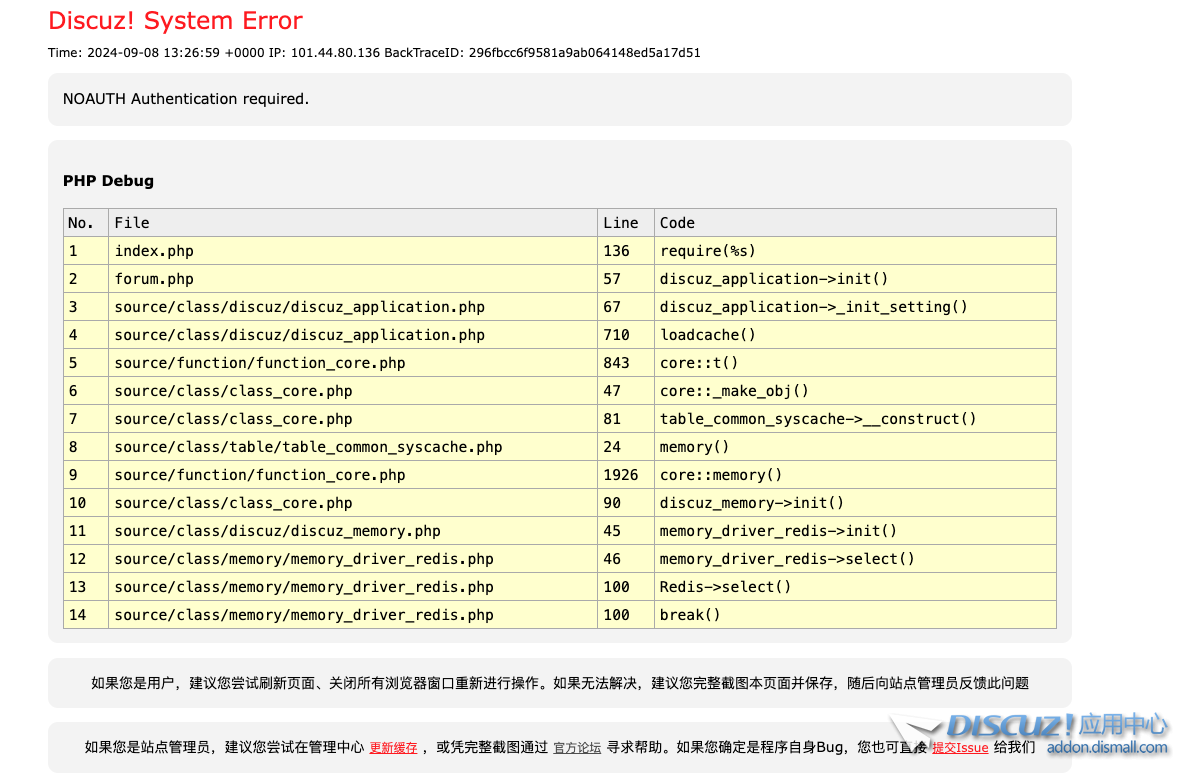This screenshot has width=1186, height=773.
Task: Click the line number 1926 cell
Action: coord(620,475)
